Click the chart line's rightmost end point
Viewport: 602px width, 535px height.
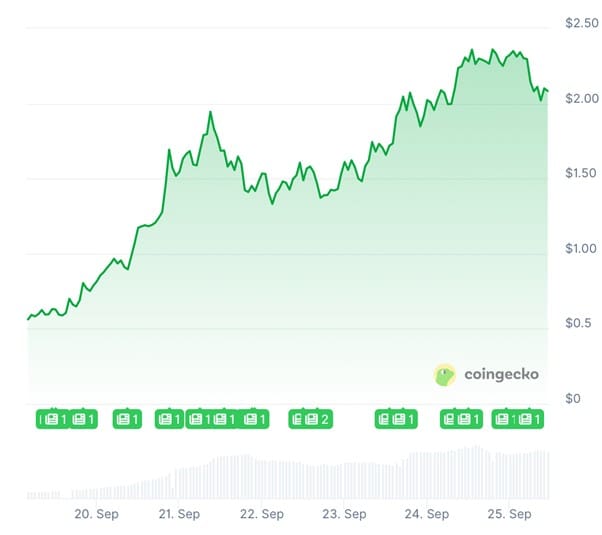tap(547, 91)
